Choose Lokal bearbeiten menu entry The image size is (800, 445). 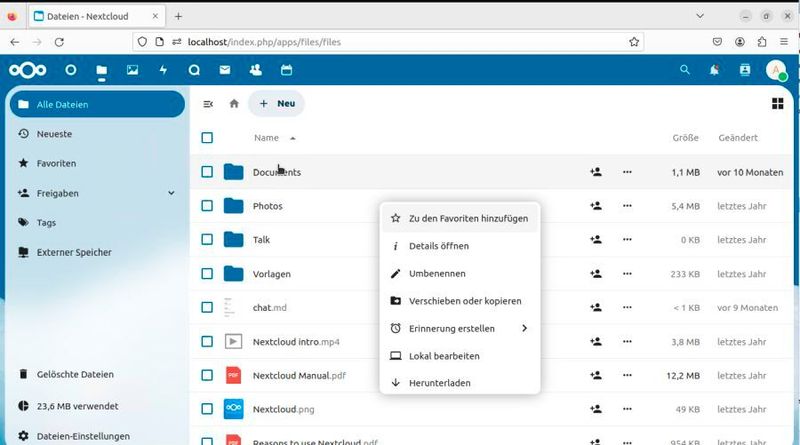click(460, 356)
